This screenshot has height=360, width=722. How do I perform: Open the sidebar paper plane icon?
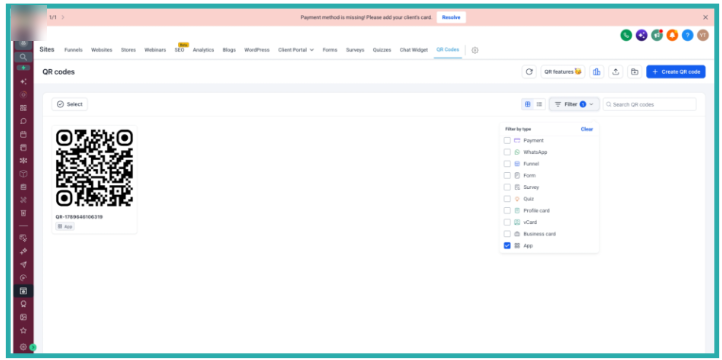point(23,265)
